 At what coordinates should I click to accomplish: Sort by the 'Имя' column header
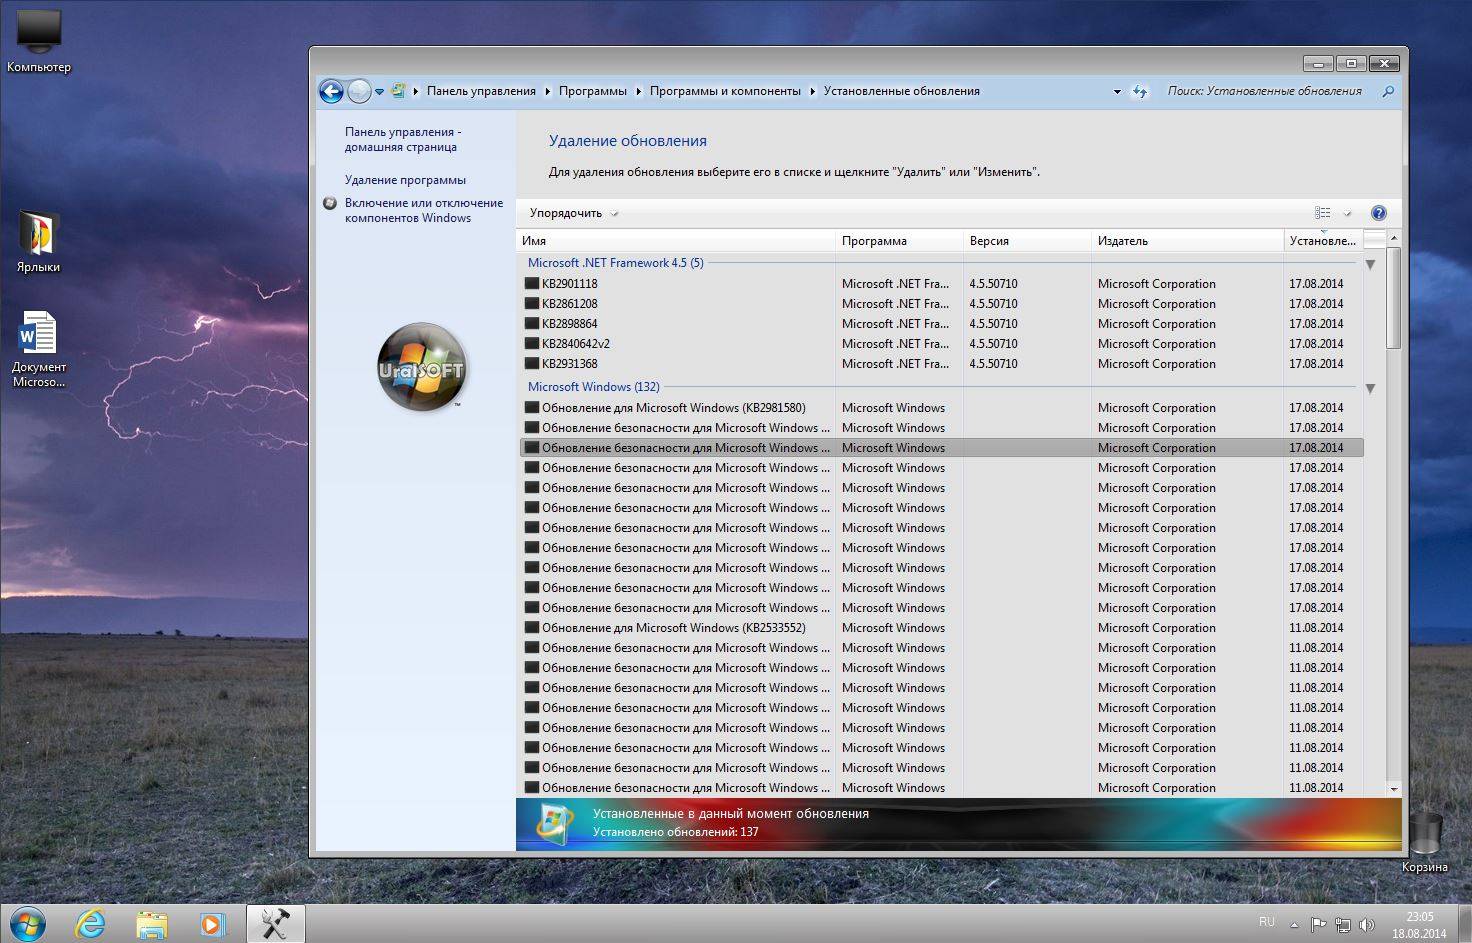pos(676,241)
